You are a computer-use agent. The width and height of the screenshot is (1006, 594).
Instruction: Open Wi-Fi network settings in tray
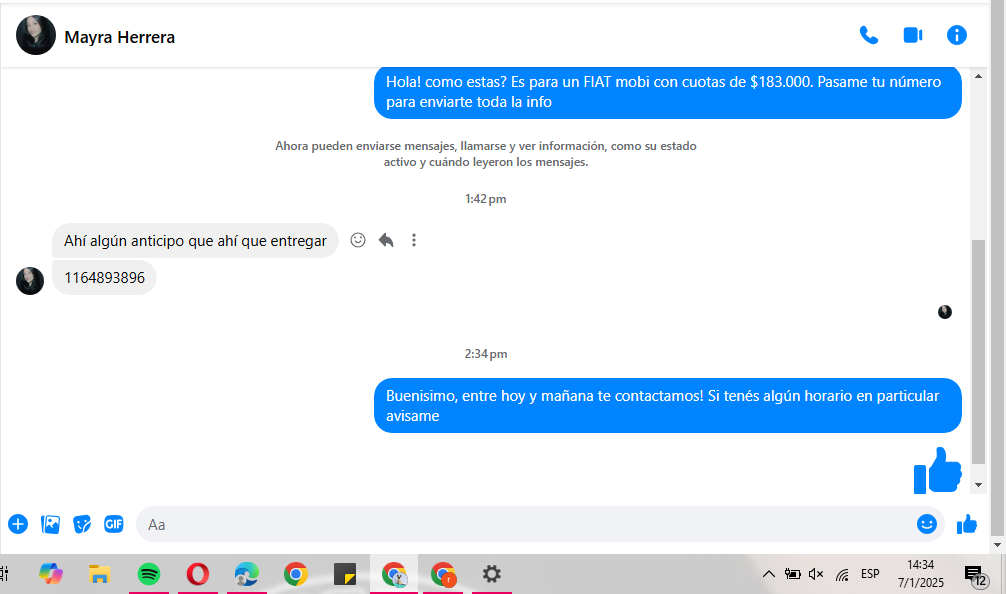[842, 575]
